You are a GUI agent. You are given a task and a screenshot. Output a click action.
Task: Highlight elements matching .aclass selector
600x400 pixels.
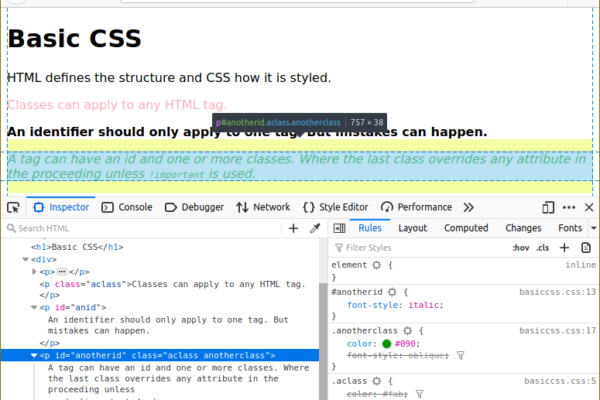point(377,381)
